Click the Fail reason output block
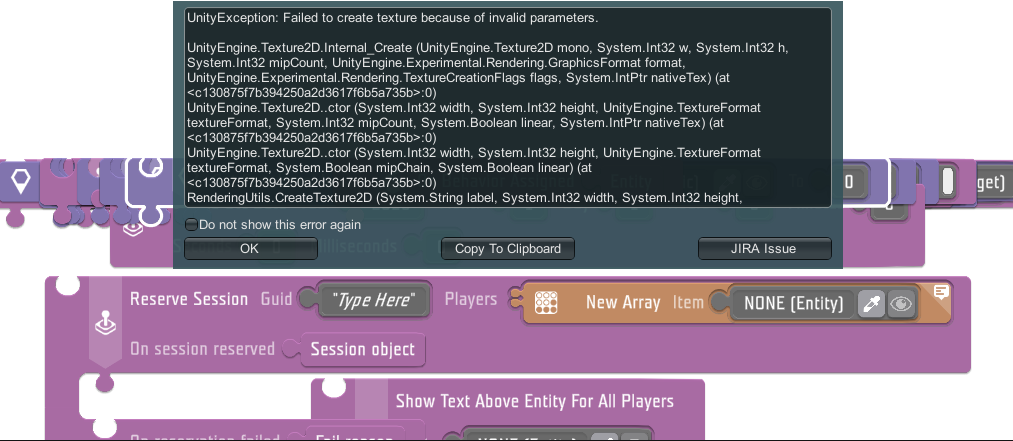The width and height of the screenshot is (1013, 441). 350,435
